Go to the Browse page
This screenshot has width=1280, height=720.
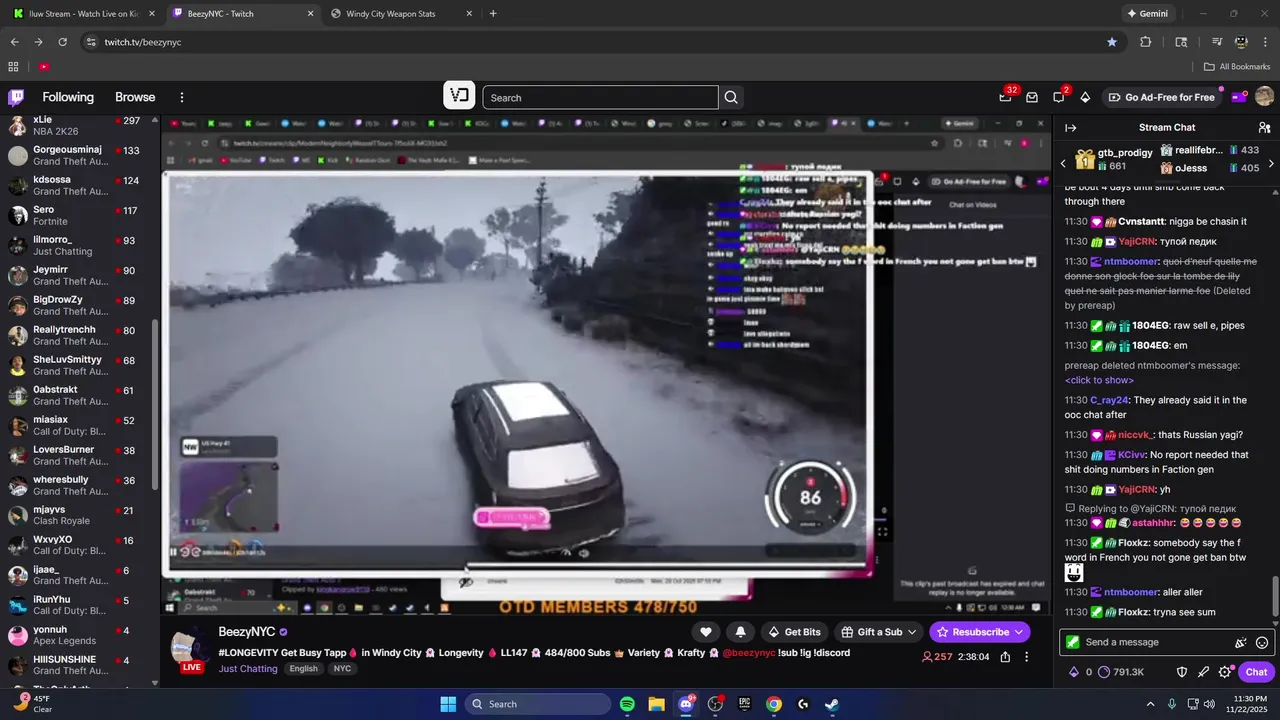coord(135,97)
